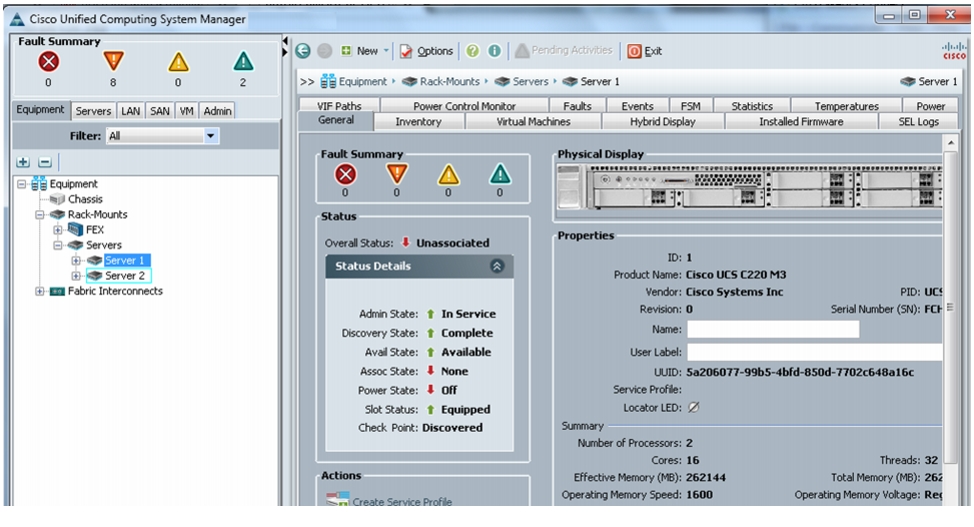Viewport: 974px width, 527px height.
Task: Switch to the LAN navigation tab
Action: point(130,111)
